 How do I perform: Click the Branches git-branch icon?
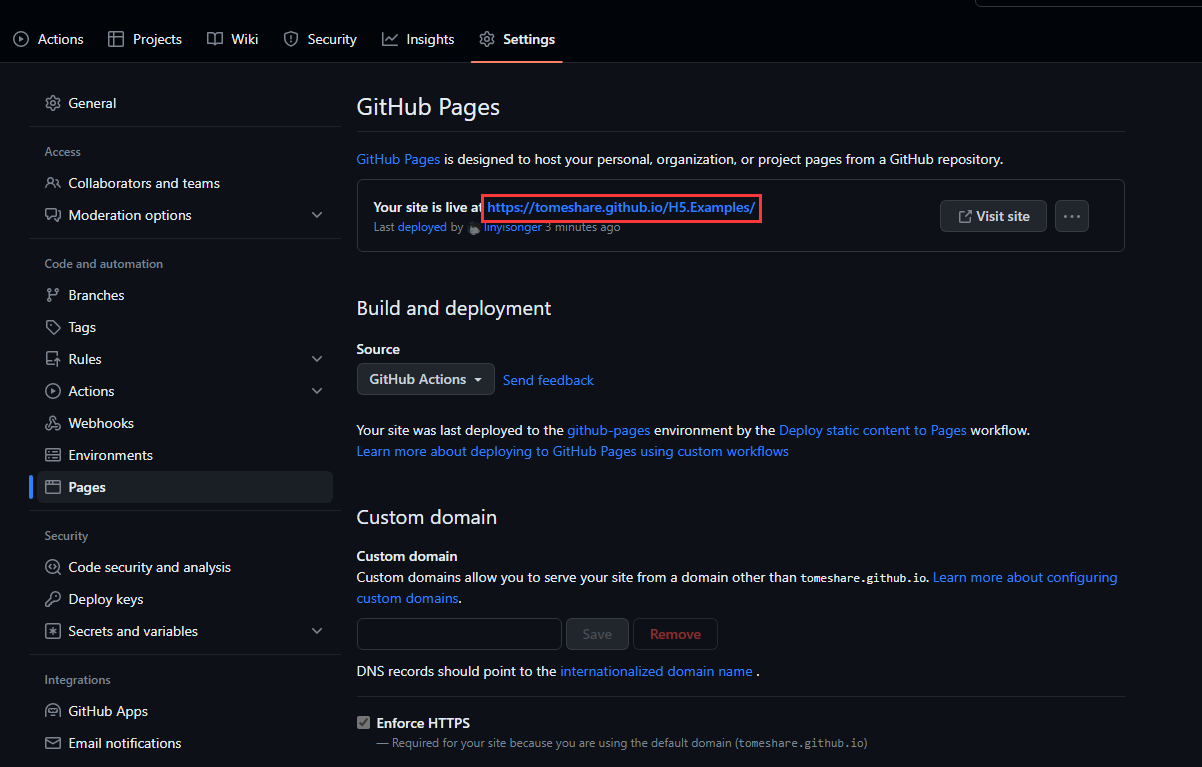click(x=53, y=295)
